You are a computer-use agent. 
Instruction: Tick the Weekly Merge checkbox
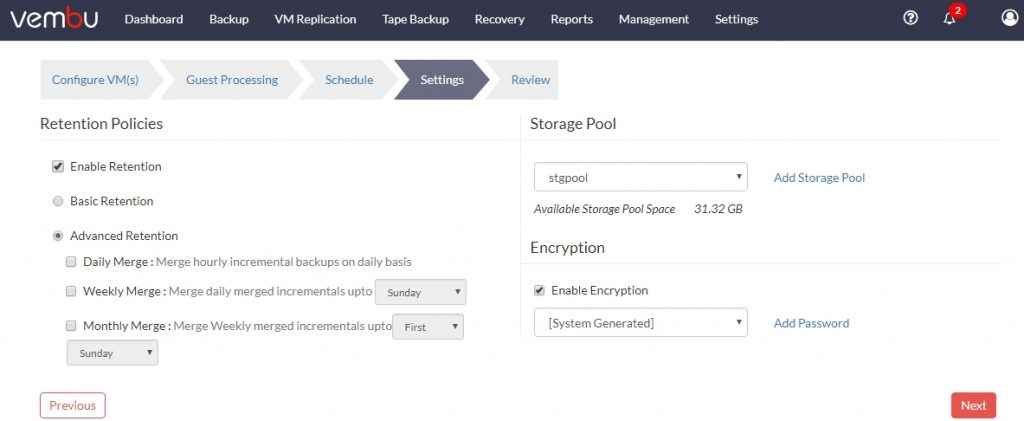[x=71, y=291]
